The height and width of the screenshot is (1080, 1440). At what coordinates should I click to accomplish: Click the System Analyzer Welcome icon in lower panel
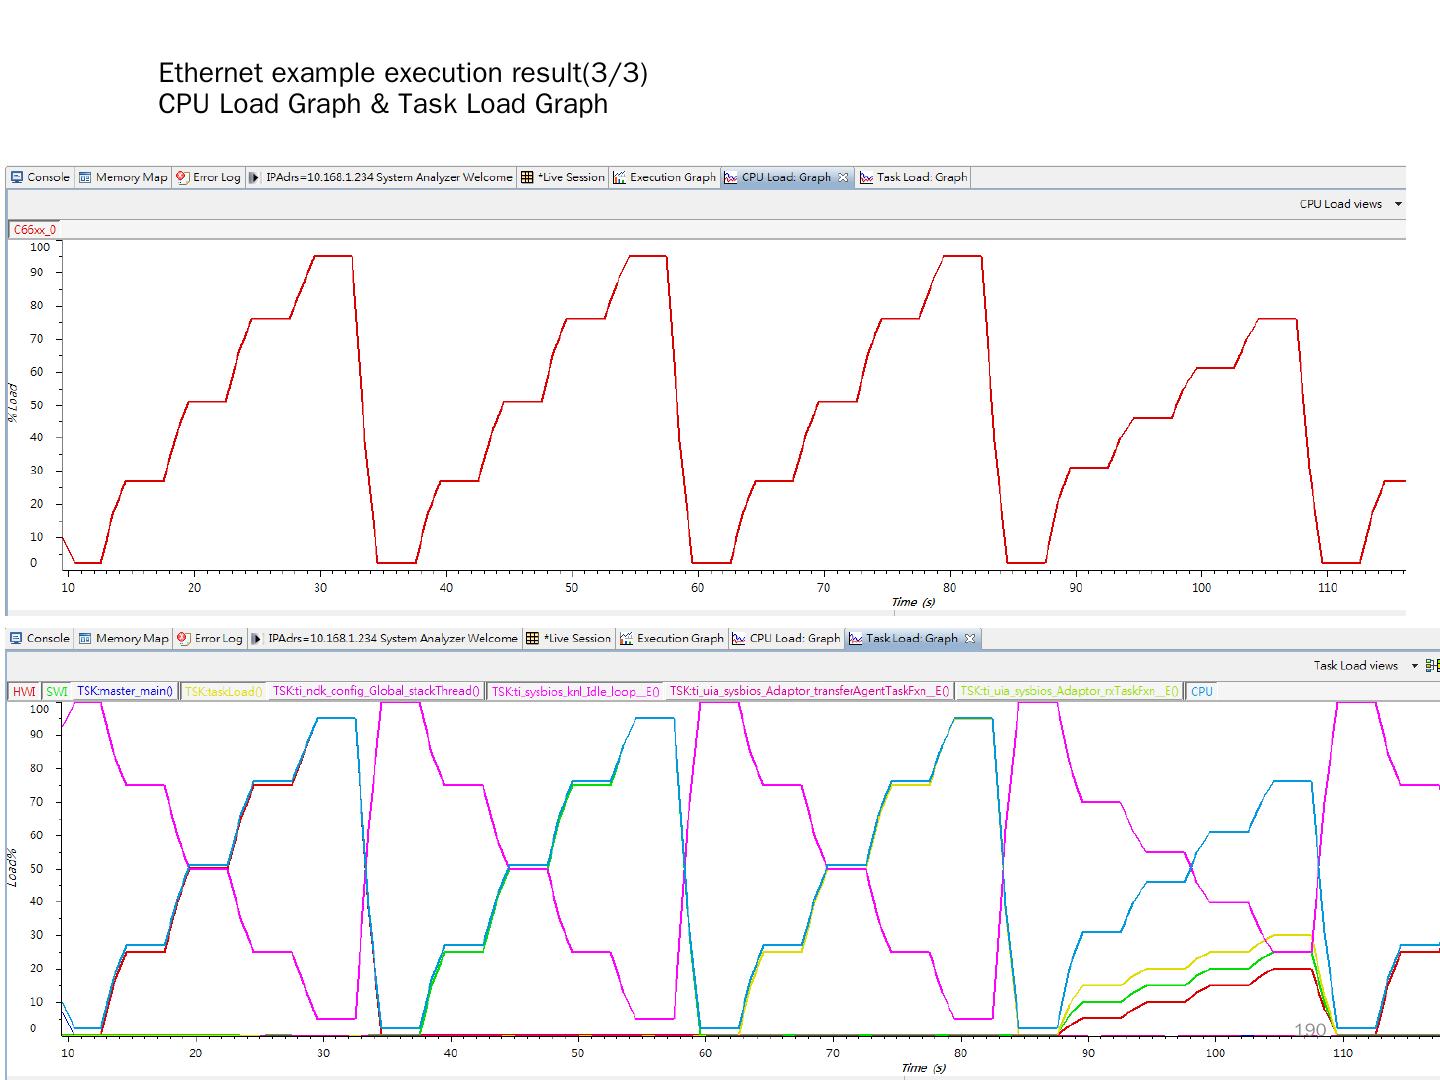[x=257, y=638]
